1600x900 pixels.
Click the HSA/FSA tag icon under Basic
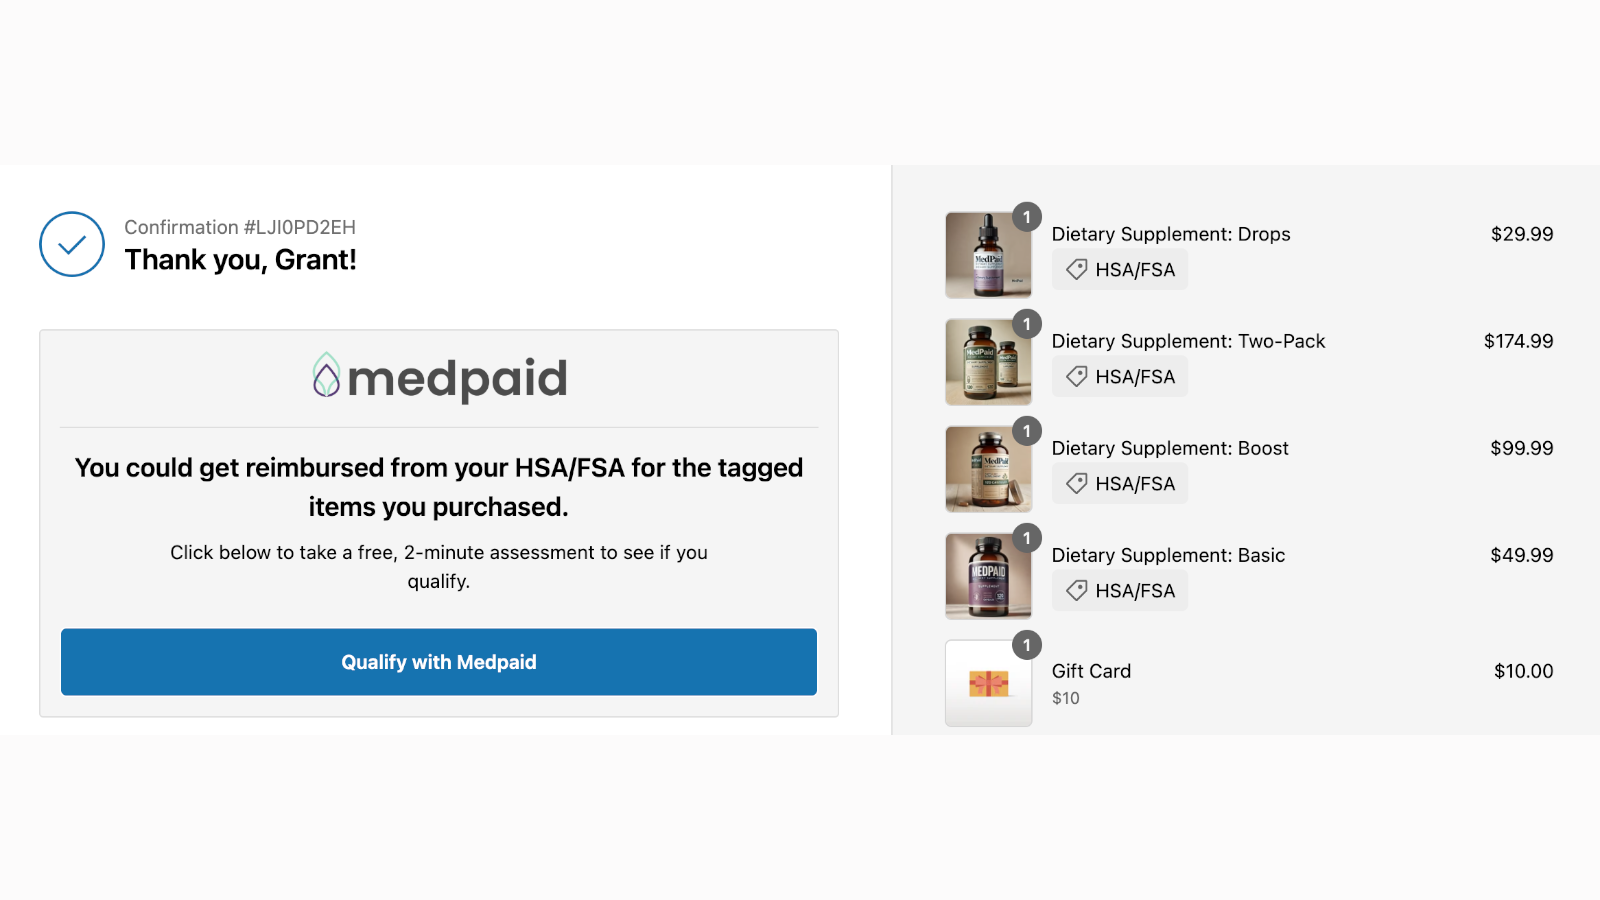click(x=1077, y=591)
